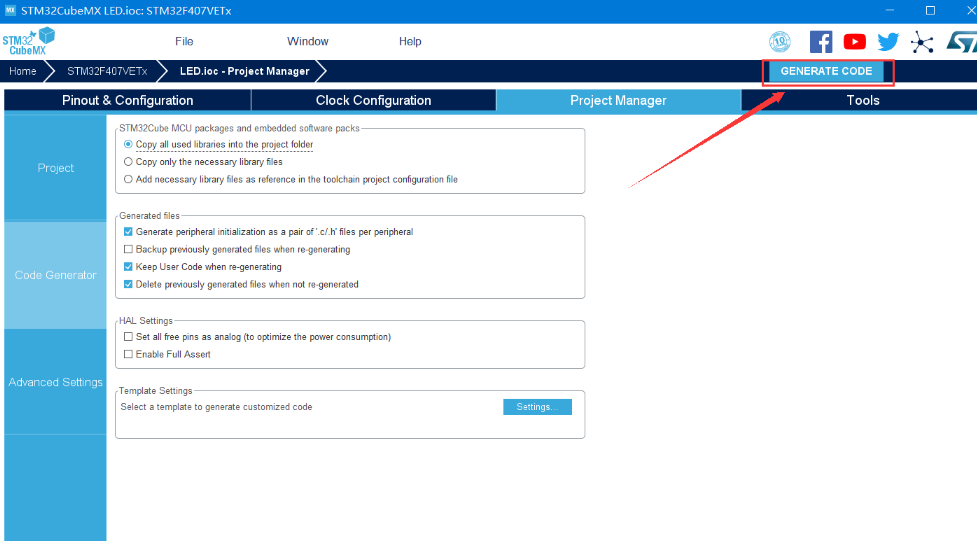Image resolution: width=977 pixels, height=541 pixels.
Task: Open the 10-year anniversary badge icon
Action: (x=779, y=42)
